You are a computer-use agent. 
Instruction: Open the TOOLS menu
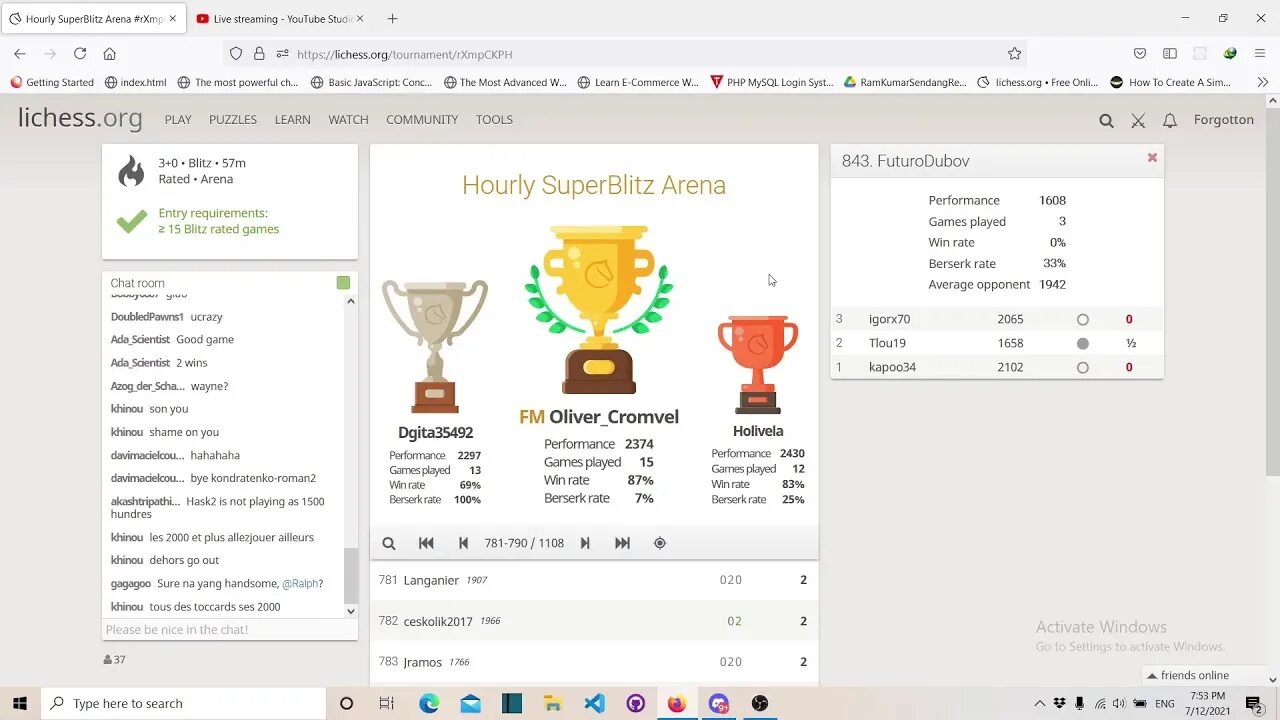click(x=494, y=119)
